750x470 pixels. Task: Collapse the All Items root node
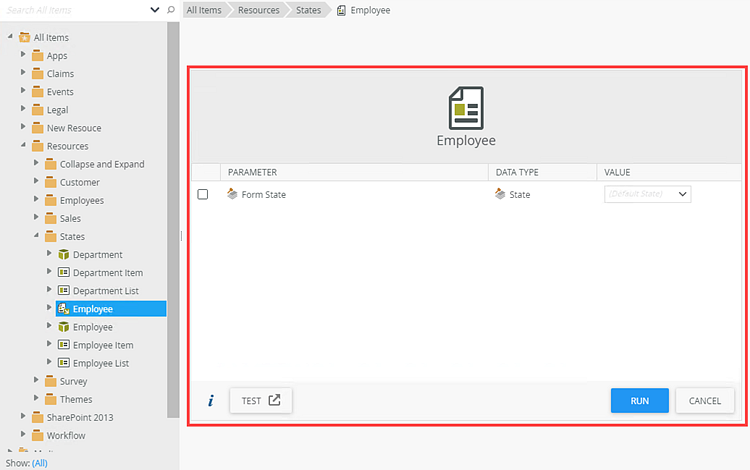tap(10, 36)
